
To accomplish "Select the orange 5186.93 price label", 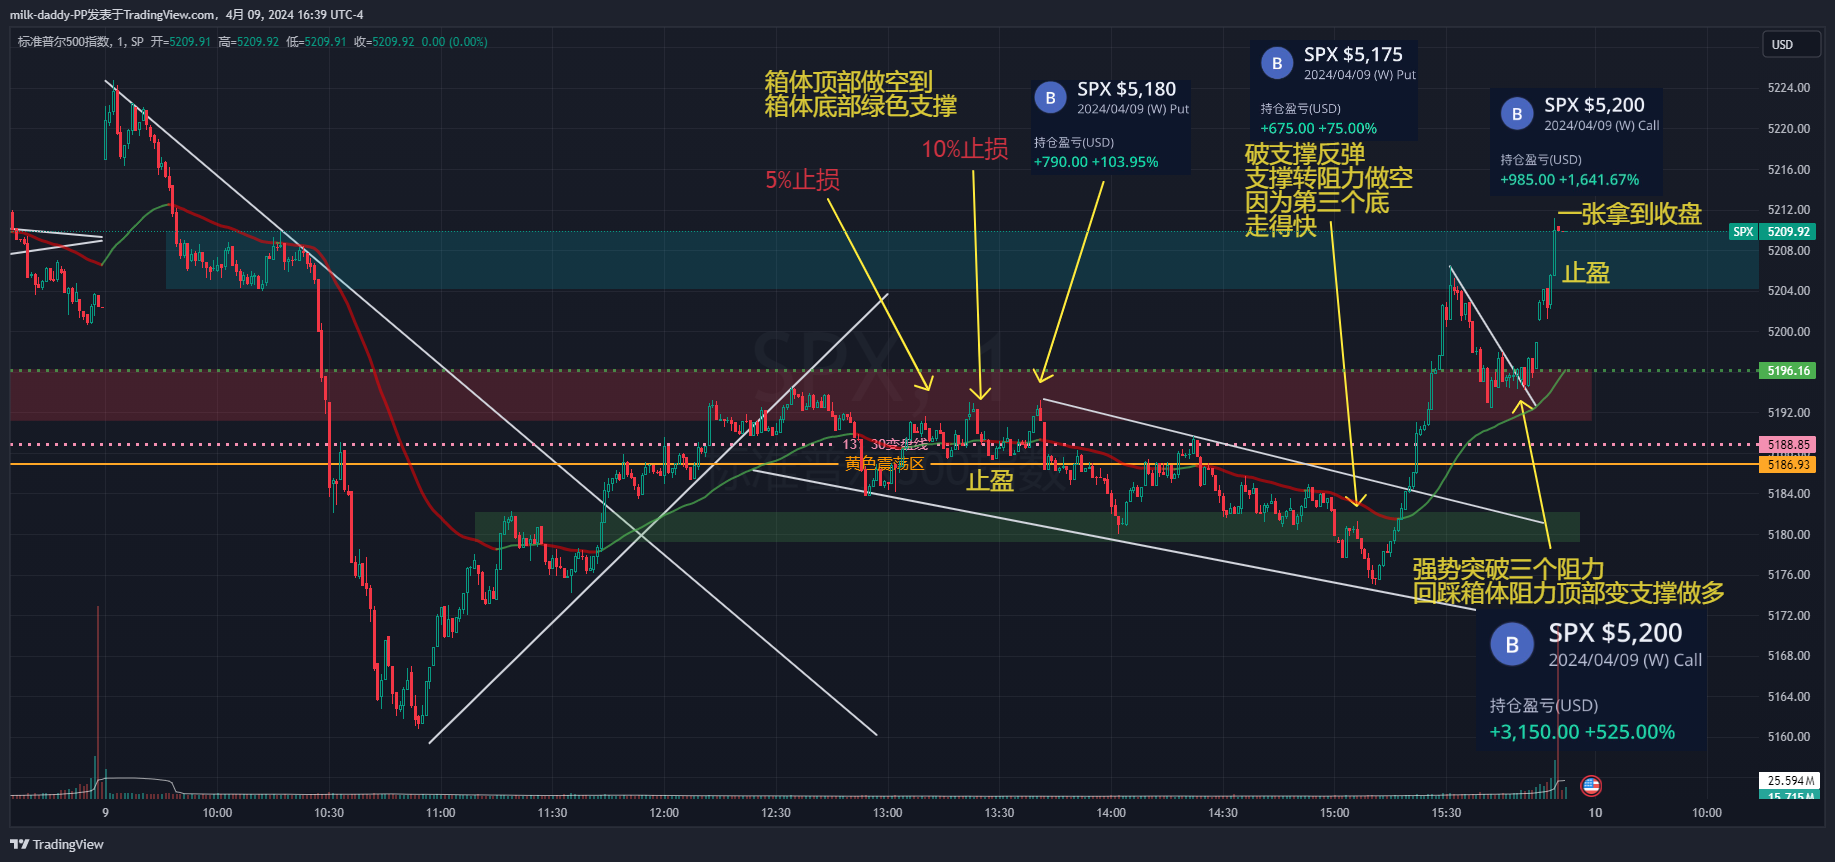I will tap(1788, 464).
